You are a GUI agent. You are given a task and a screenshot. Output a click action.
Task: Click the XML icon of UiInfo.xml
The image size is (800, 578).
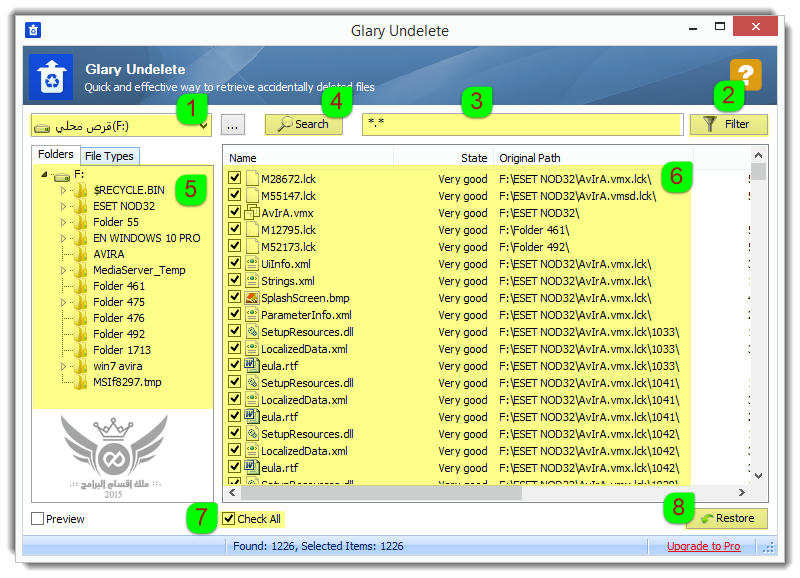(252, 264)
